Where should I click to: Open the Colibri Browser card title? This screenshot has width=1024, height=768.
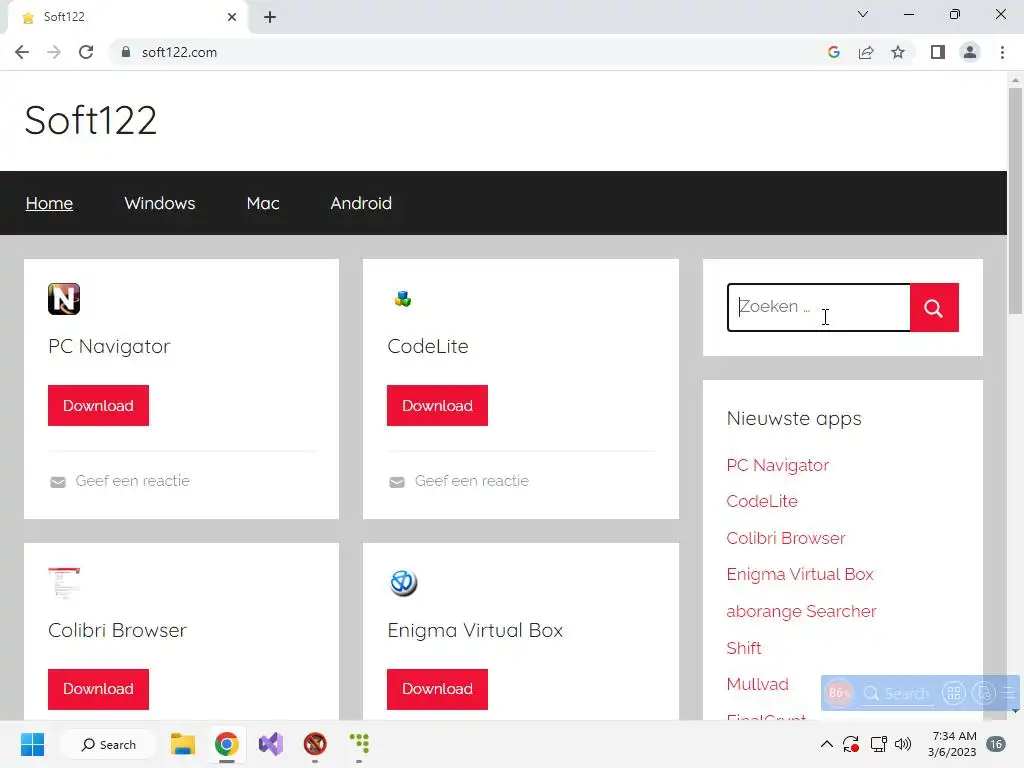point(118,630)
